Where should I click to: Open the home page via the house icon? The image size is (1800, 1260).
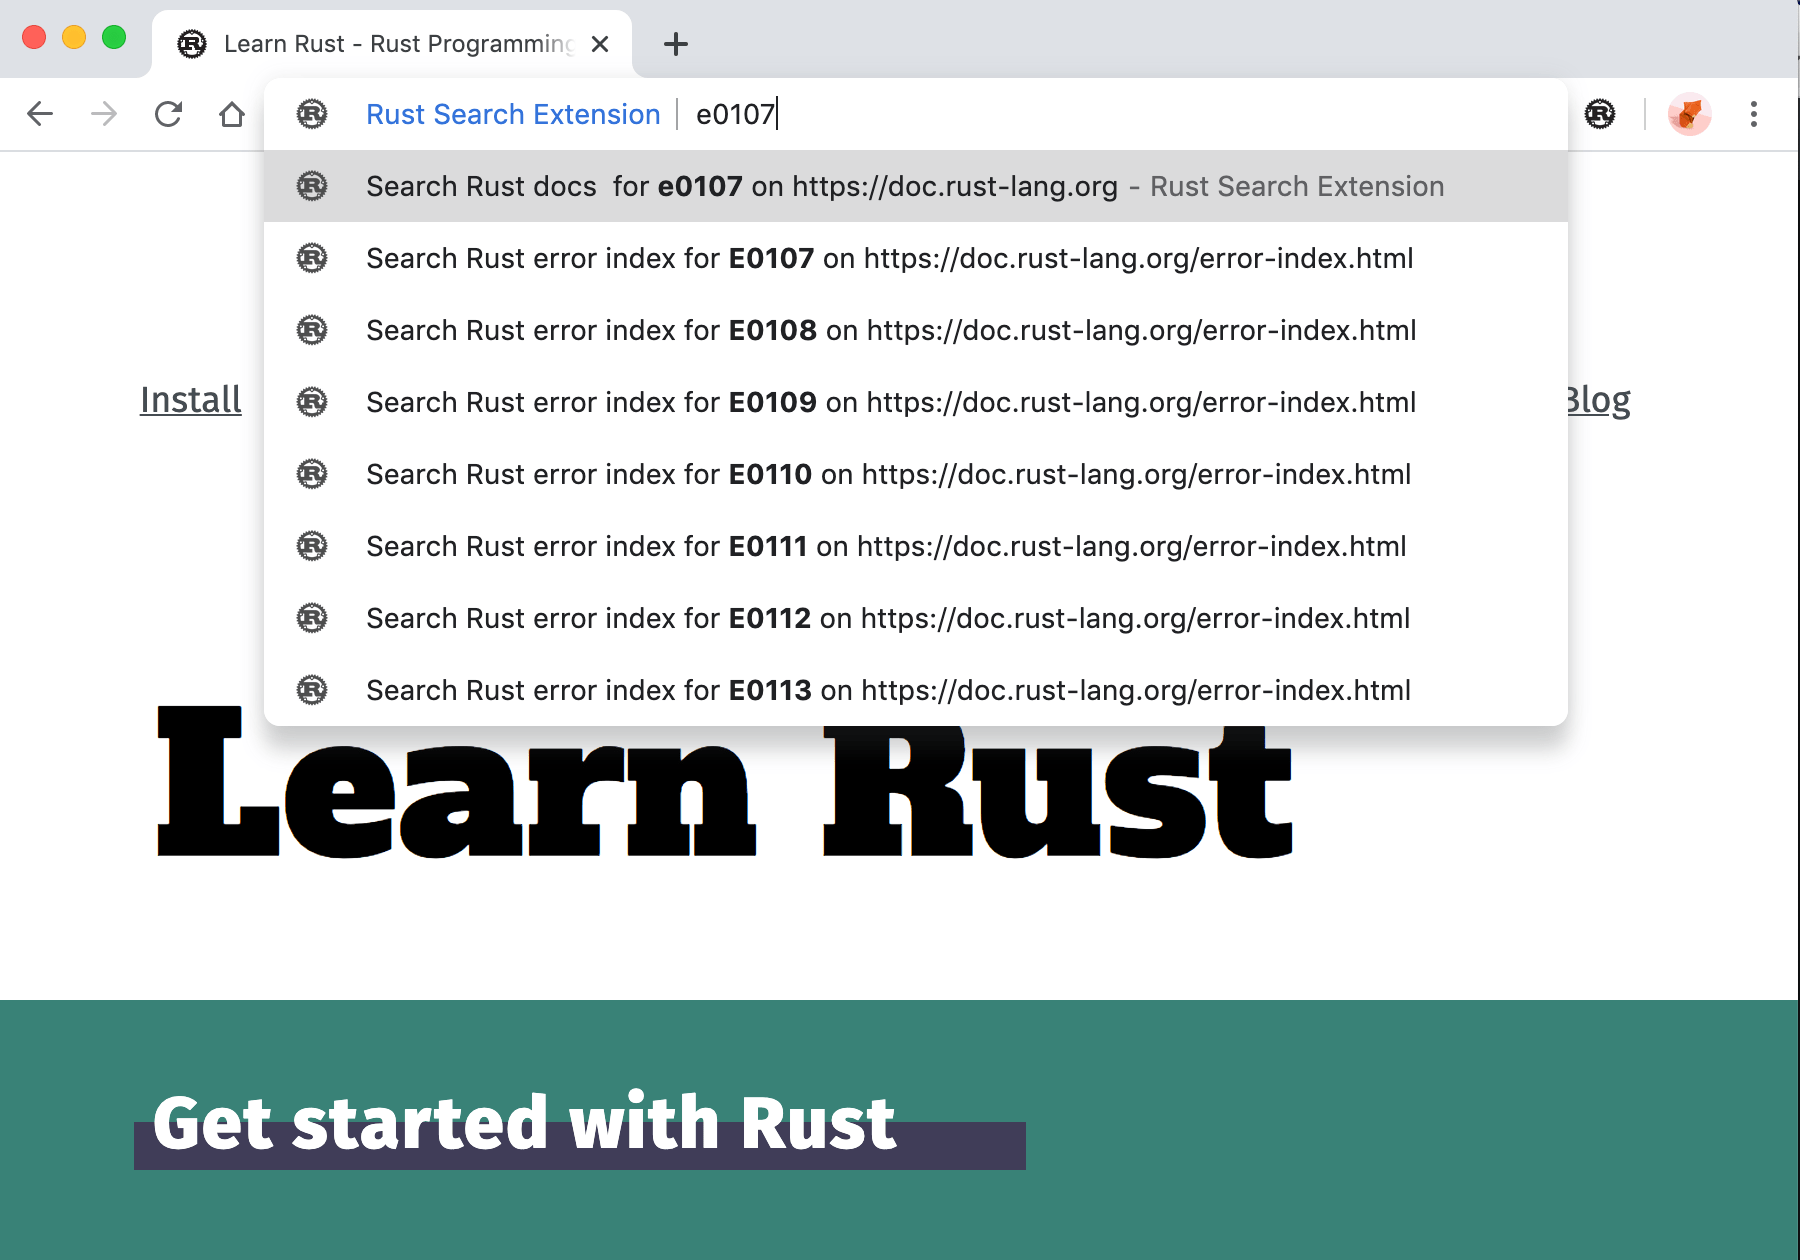pos(232,114)
